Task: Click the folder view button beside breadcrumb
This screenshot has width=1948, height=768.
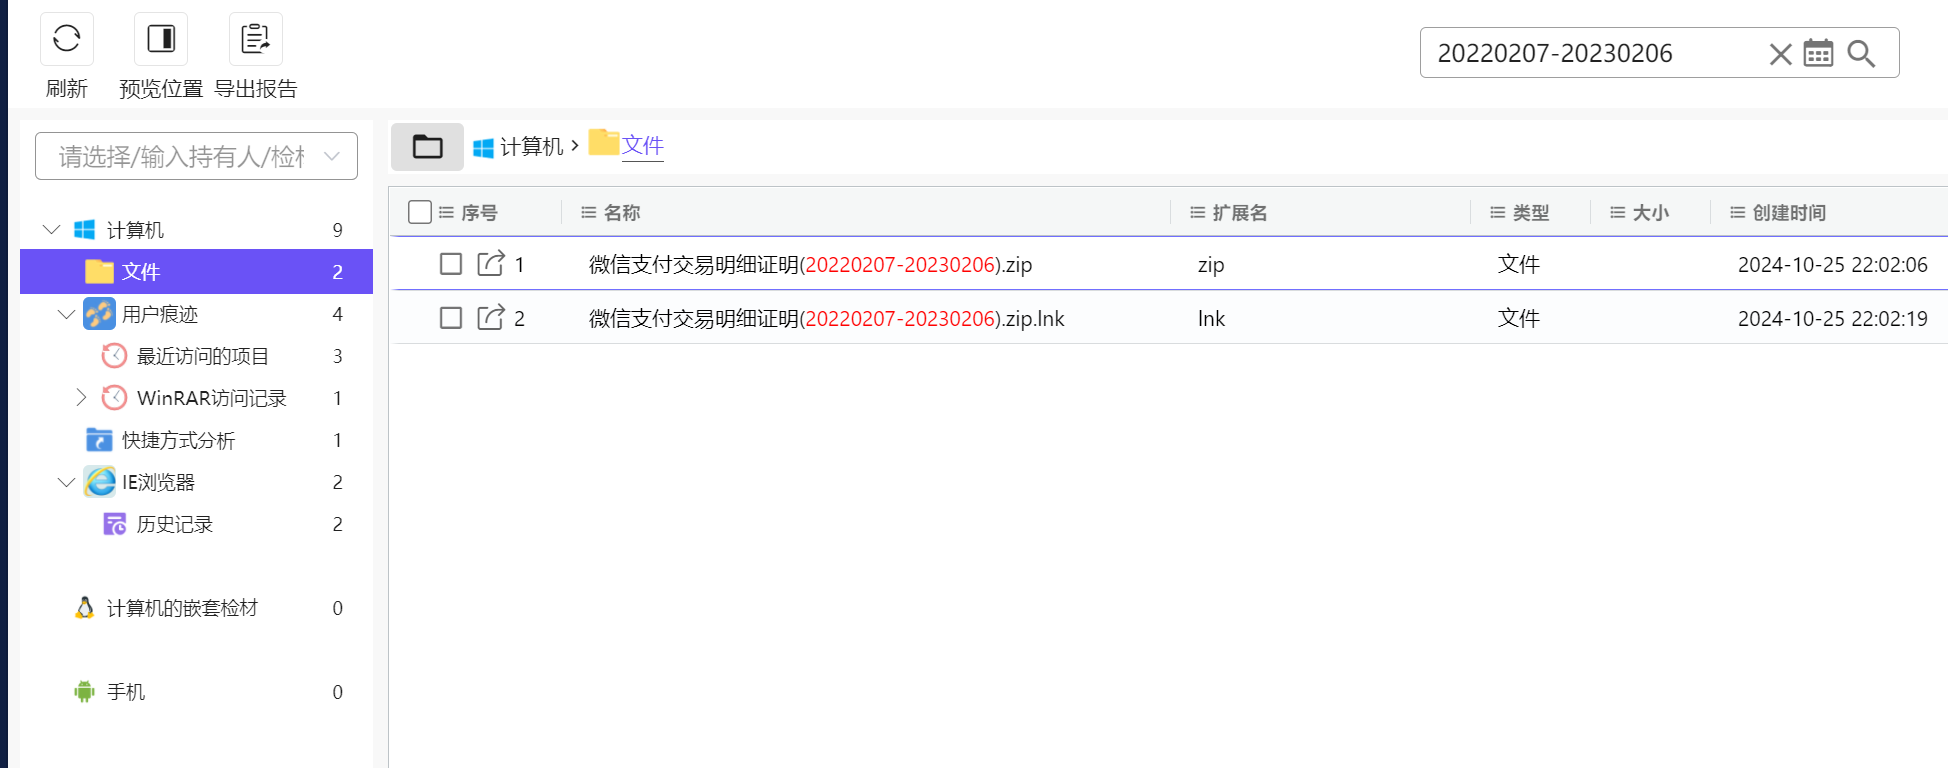Action: click(427, 147)
